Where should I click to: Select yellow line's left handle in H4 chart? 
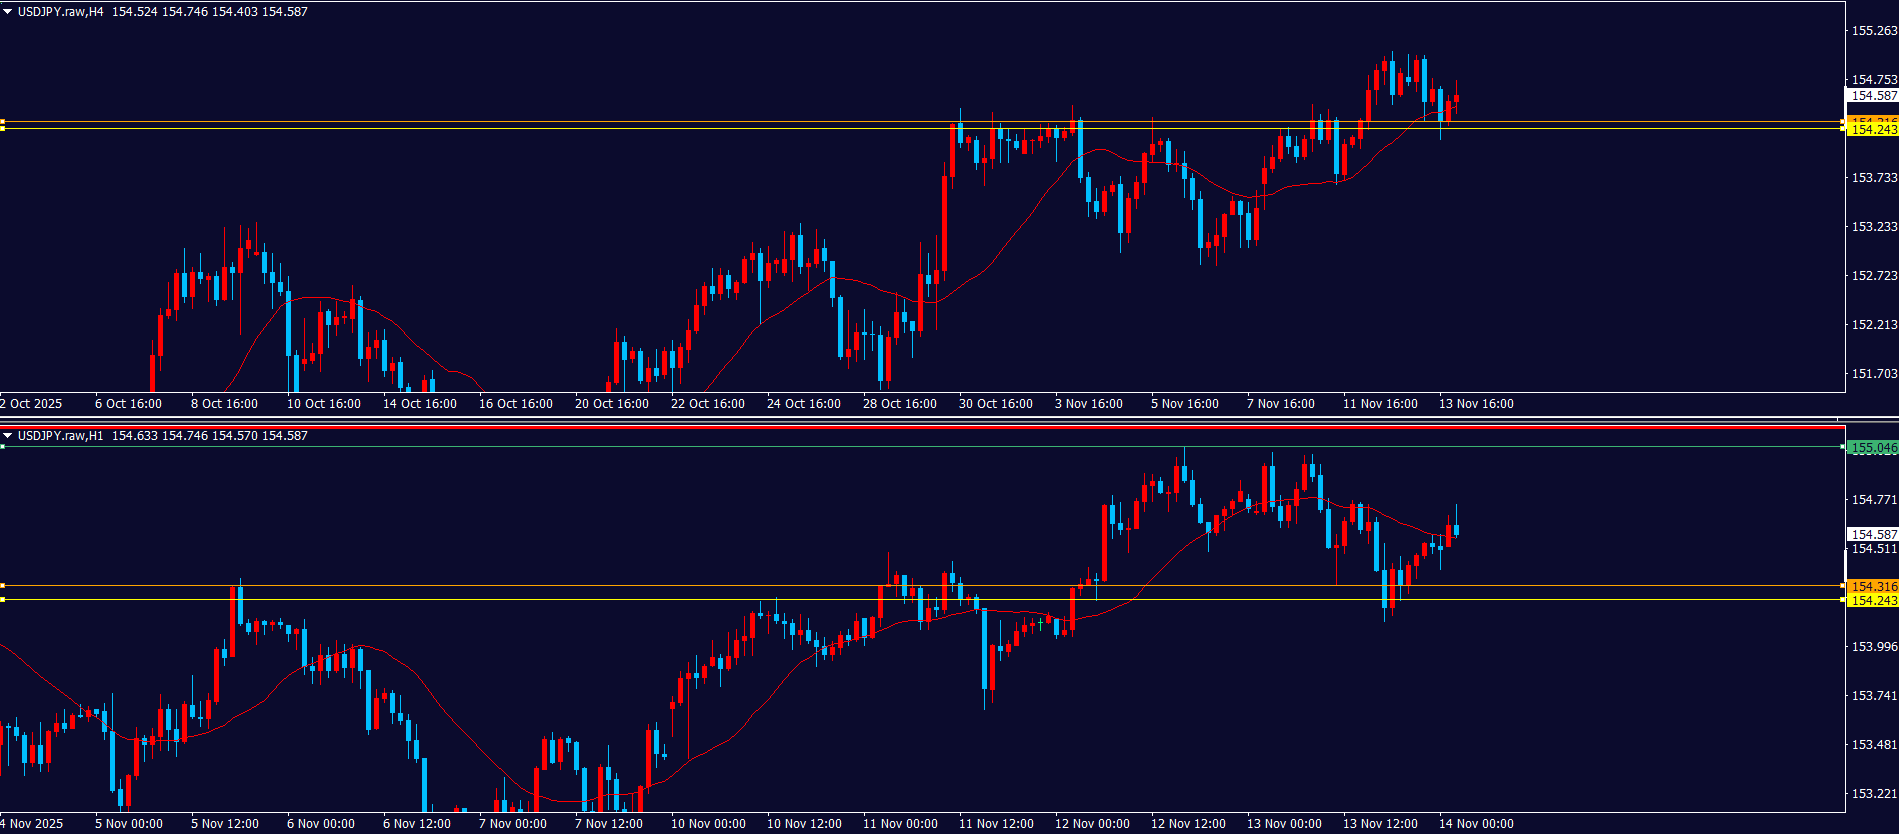[3, 129]
